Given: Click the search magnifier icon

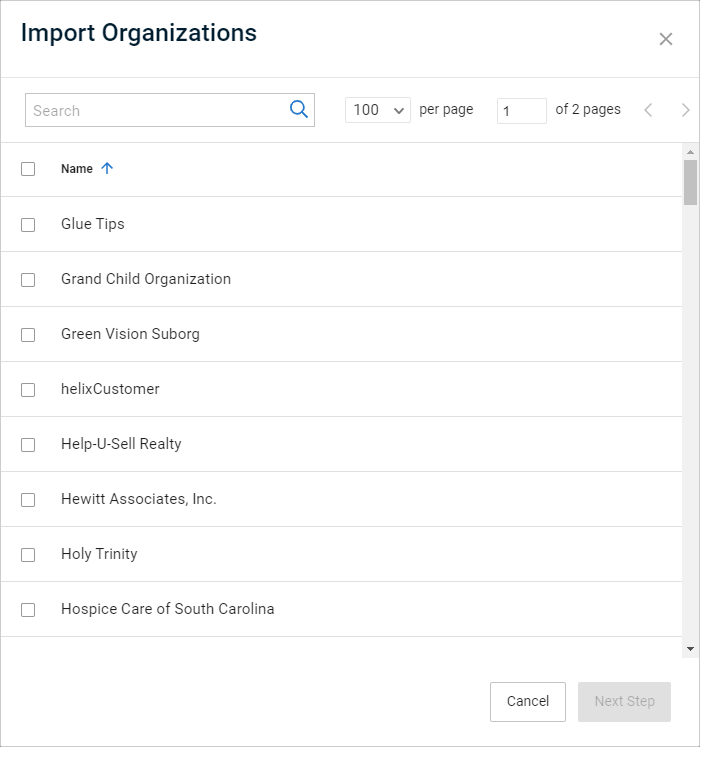Looking at the screenshot, I should point(299,109).
